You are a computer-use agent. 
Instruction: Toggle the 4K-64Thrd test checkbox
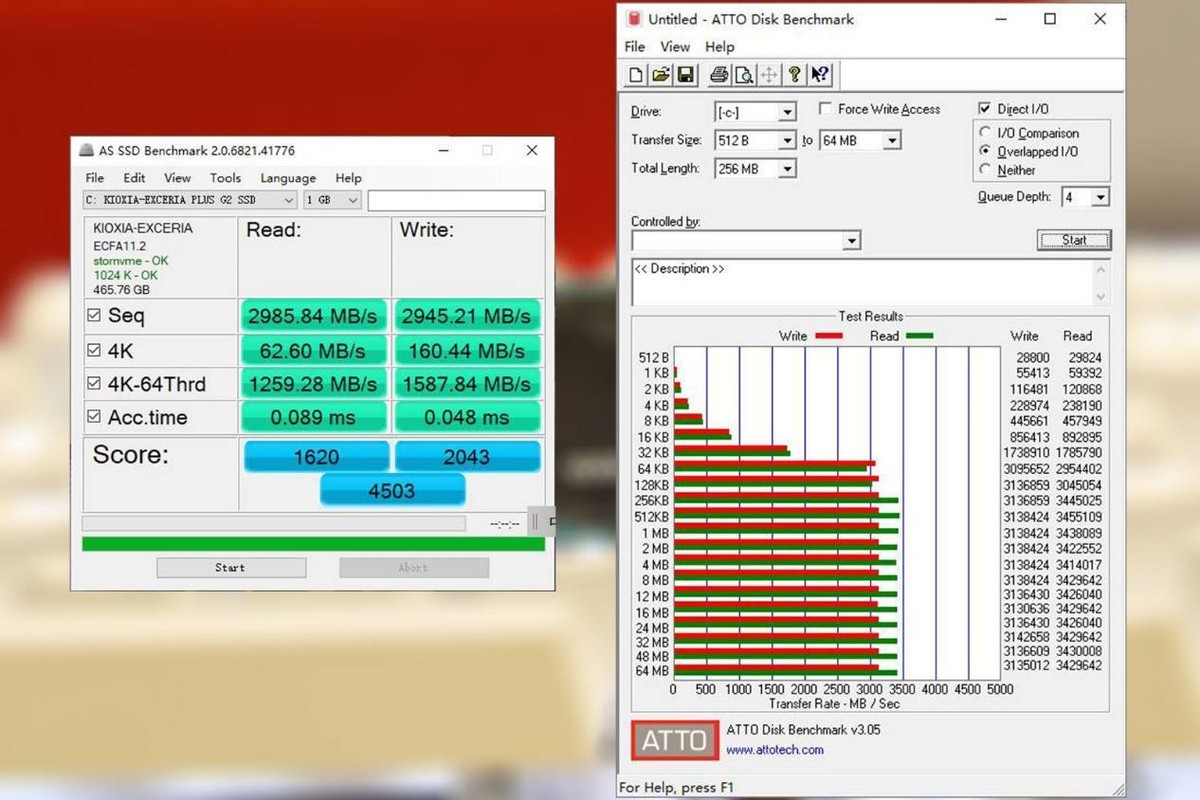click(x=94, y=384)
